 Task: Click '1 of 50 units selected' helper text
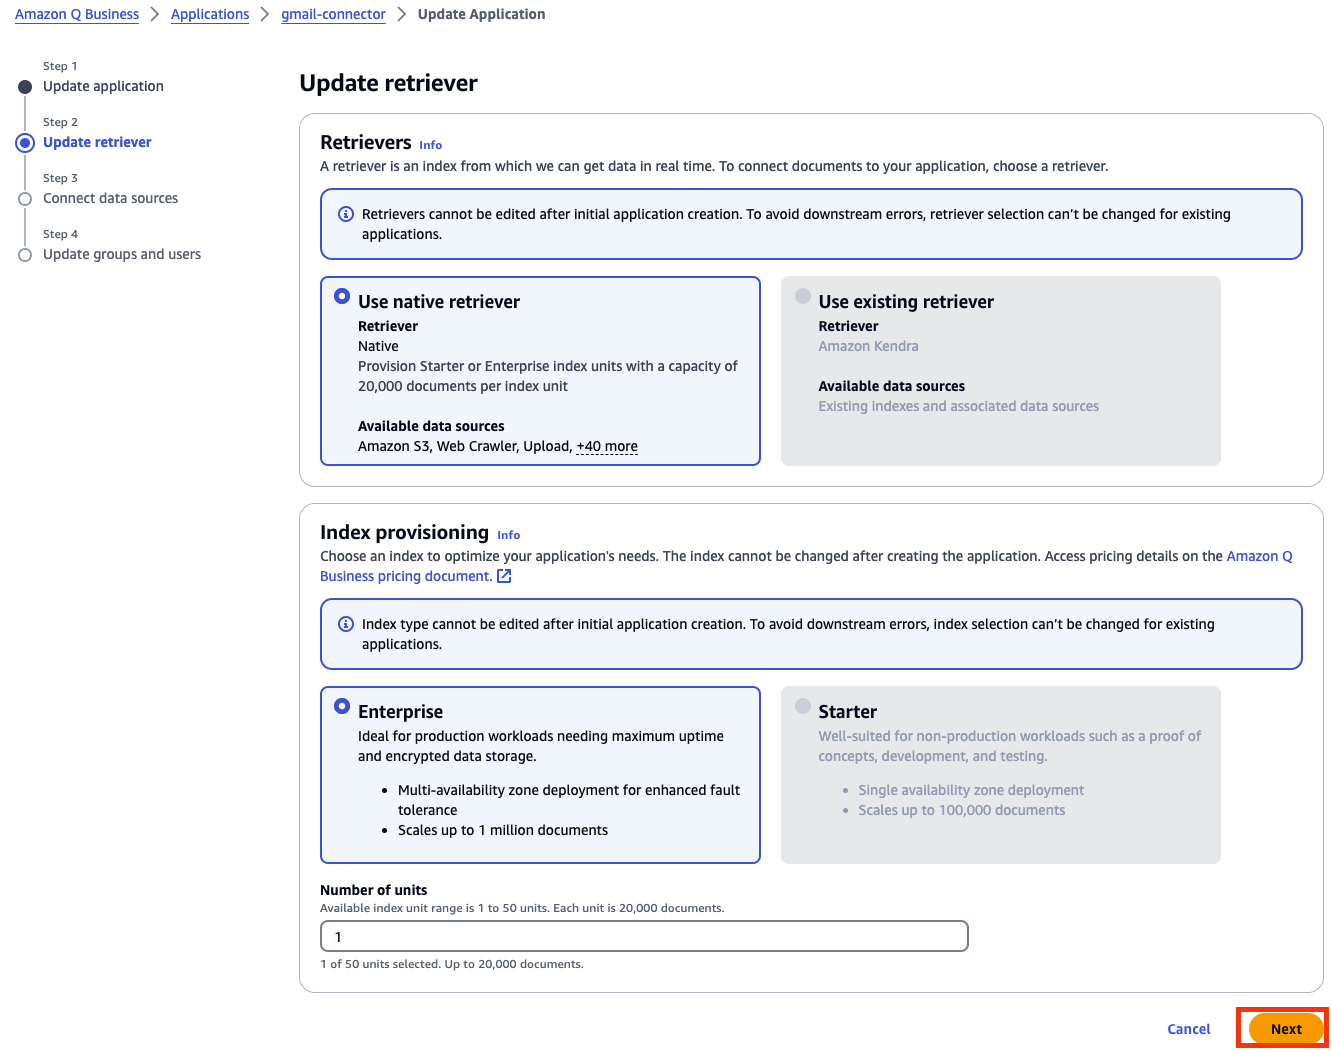tap(452, 964)
